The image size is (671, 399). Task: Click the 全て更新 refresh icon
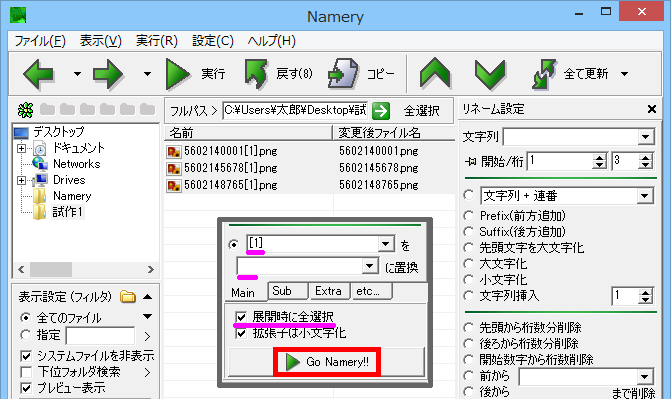pyautogui.click(x=544, y=74)
